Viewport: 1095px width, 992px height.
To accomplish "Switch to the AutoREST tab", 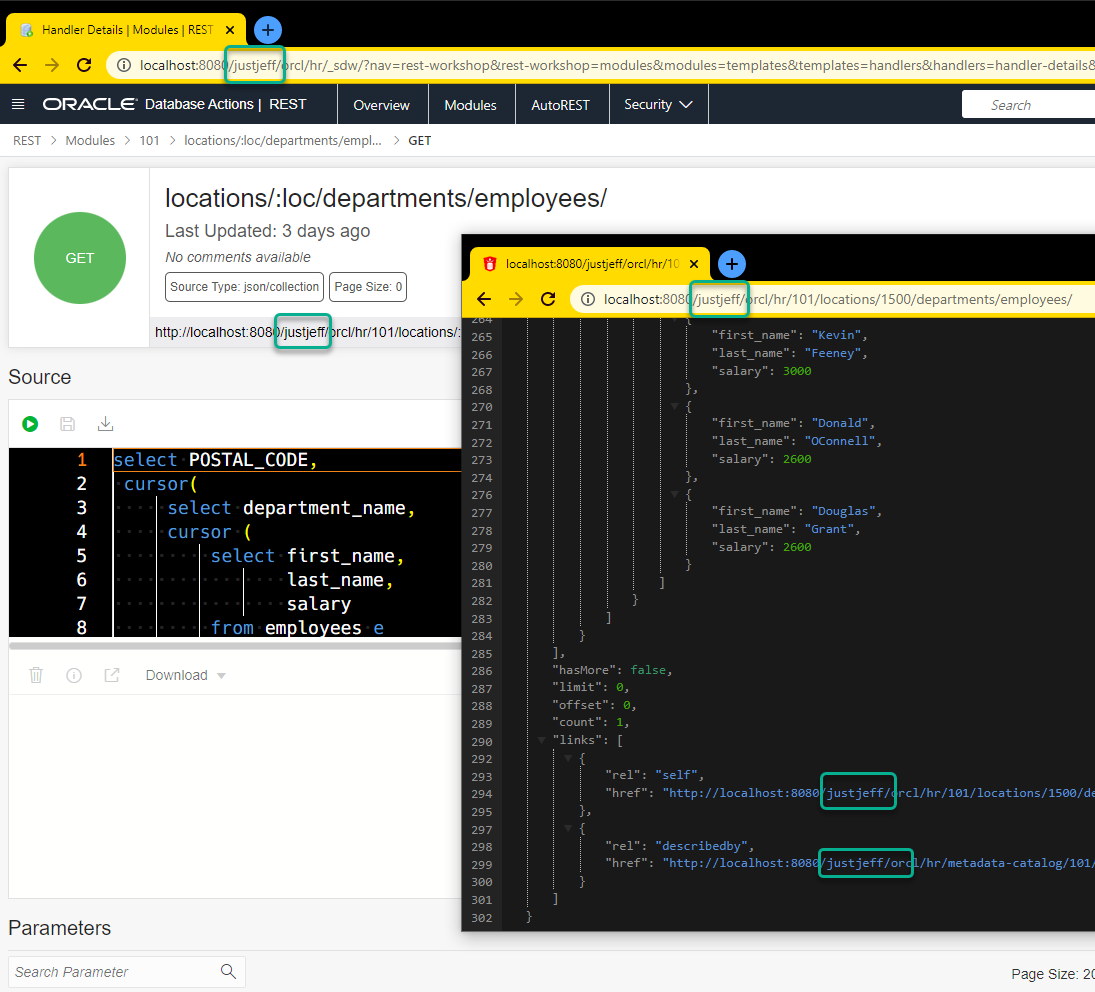I will (x=560, y=105).
